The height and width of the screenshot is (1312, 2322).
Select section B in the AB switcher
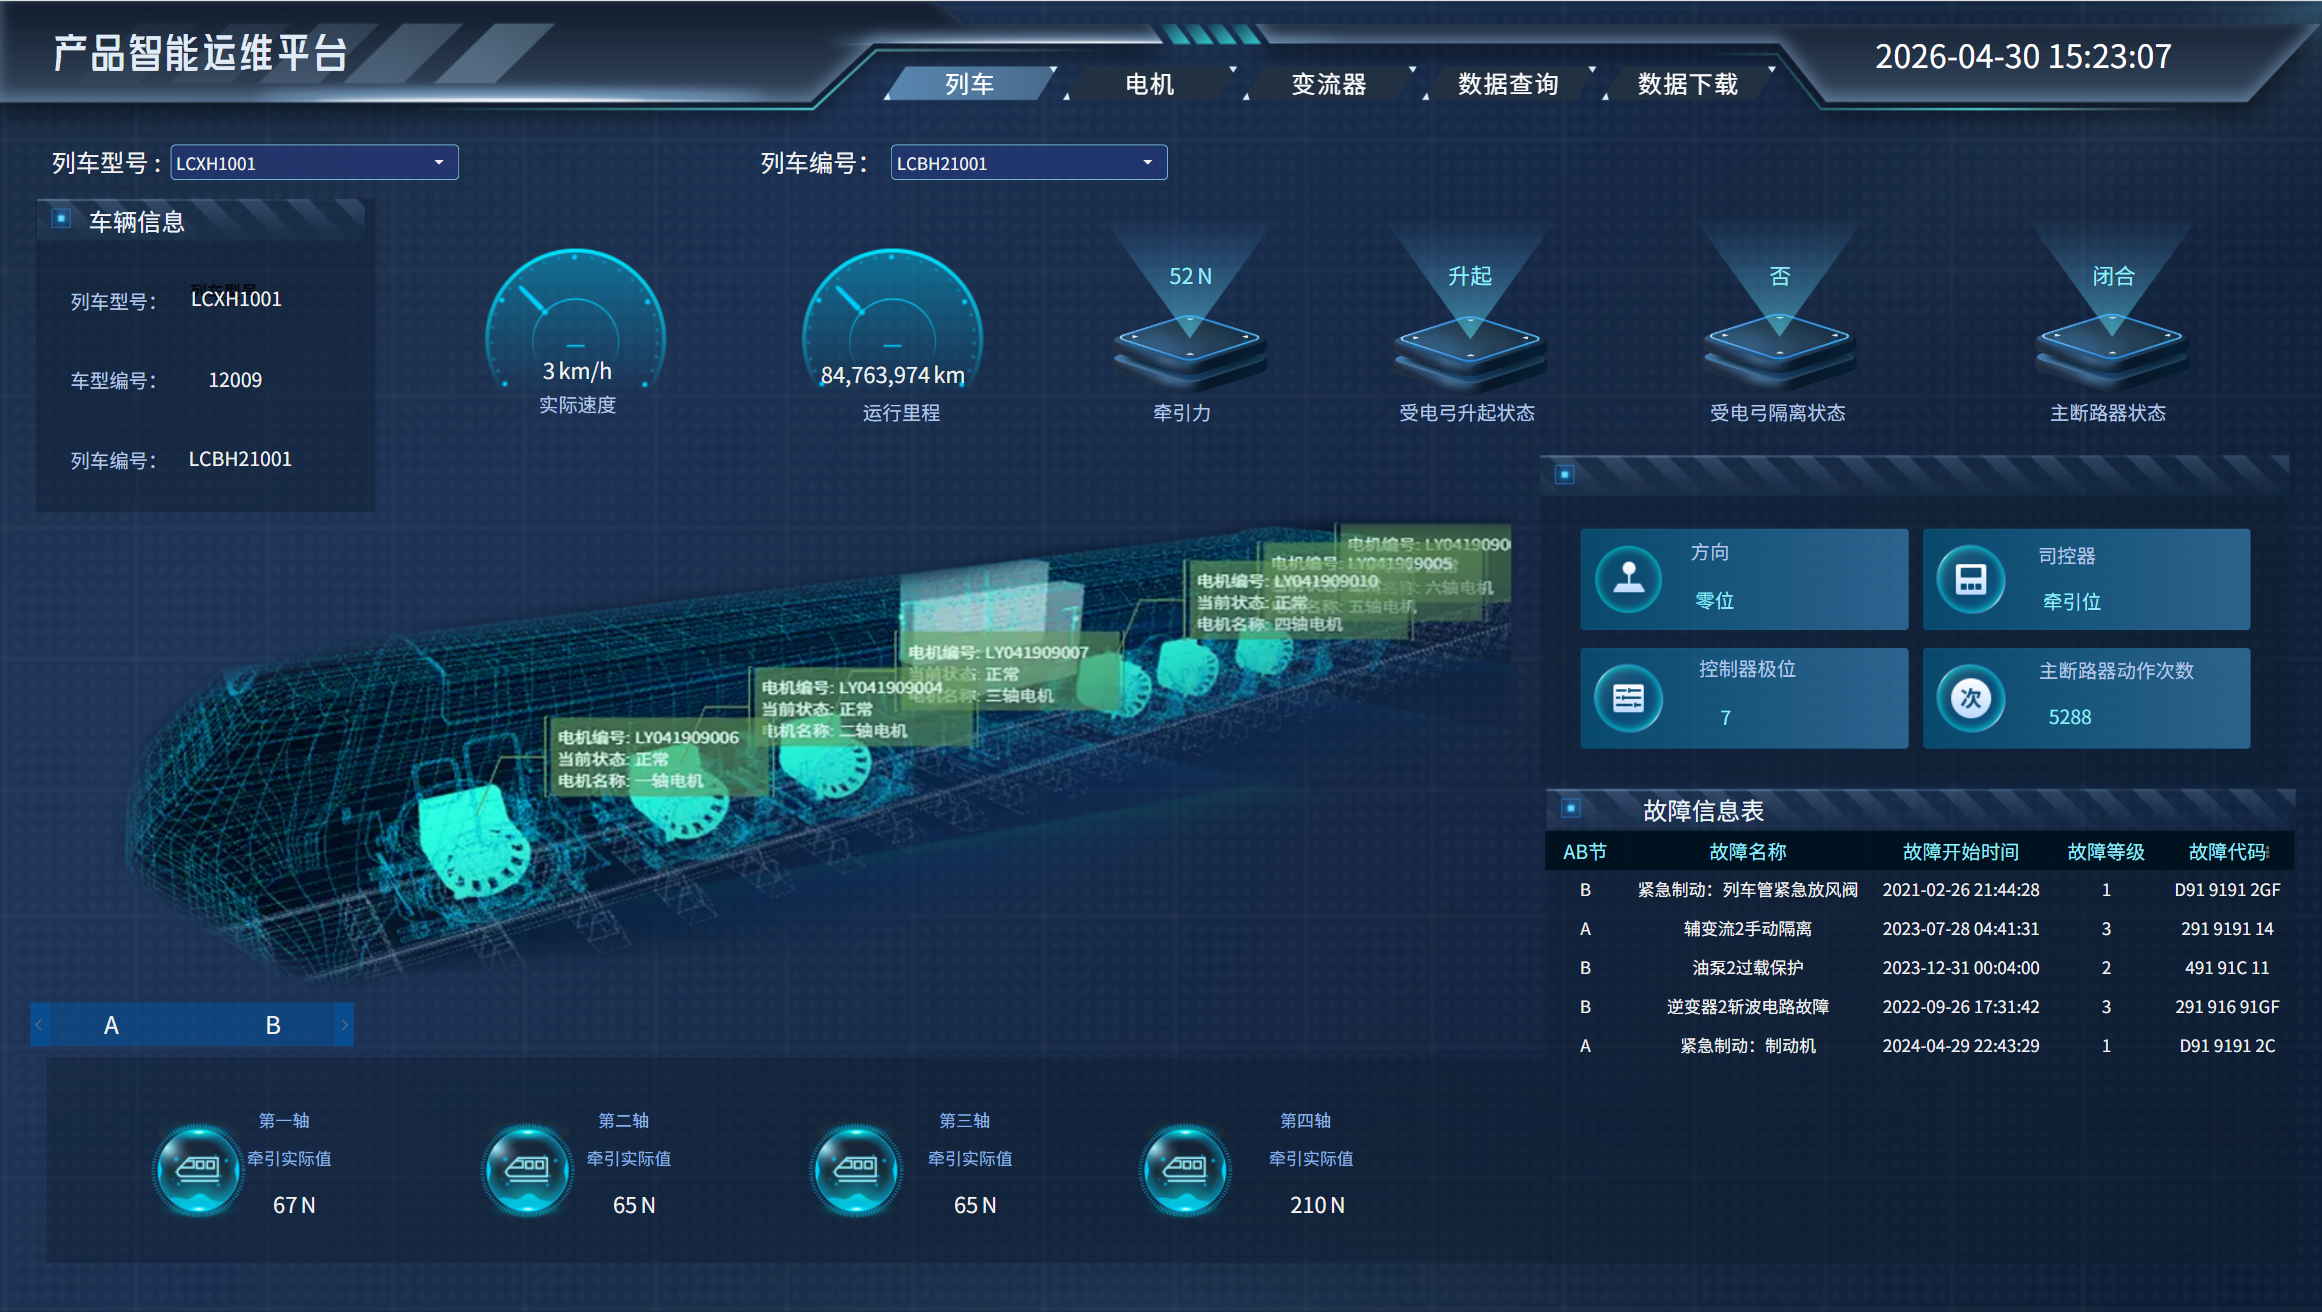(x=273, y=1025)
